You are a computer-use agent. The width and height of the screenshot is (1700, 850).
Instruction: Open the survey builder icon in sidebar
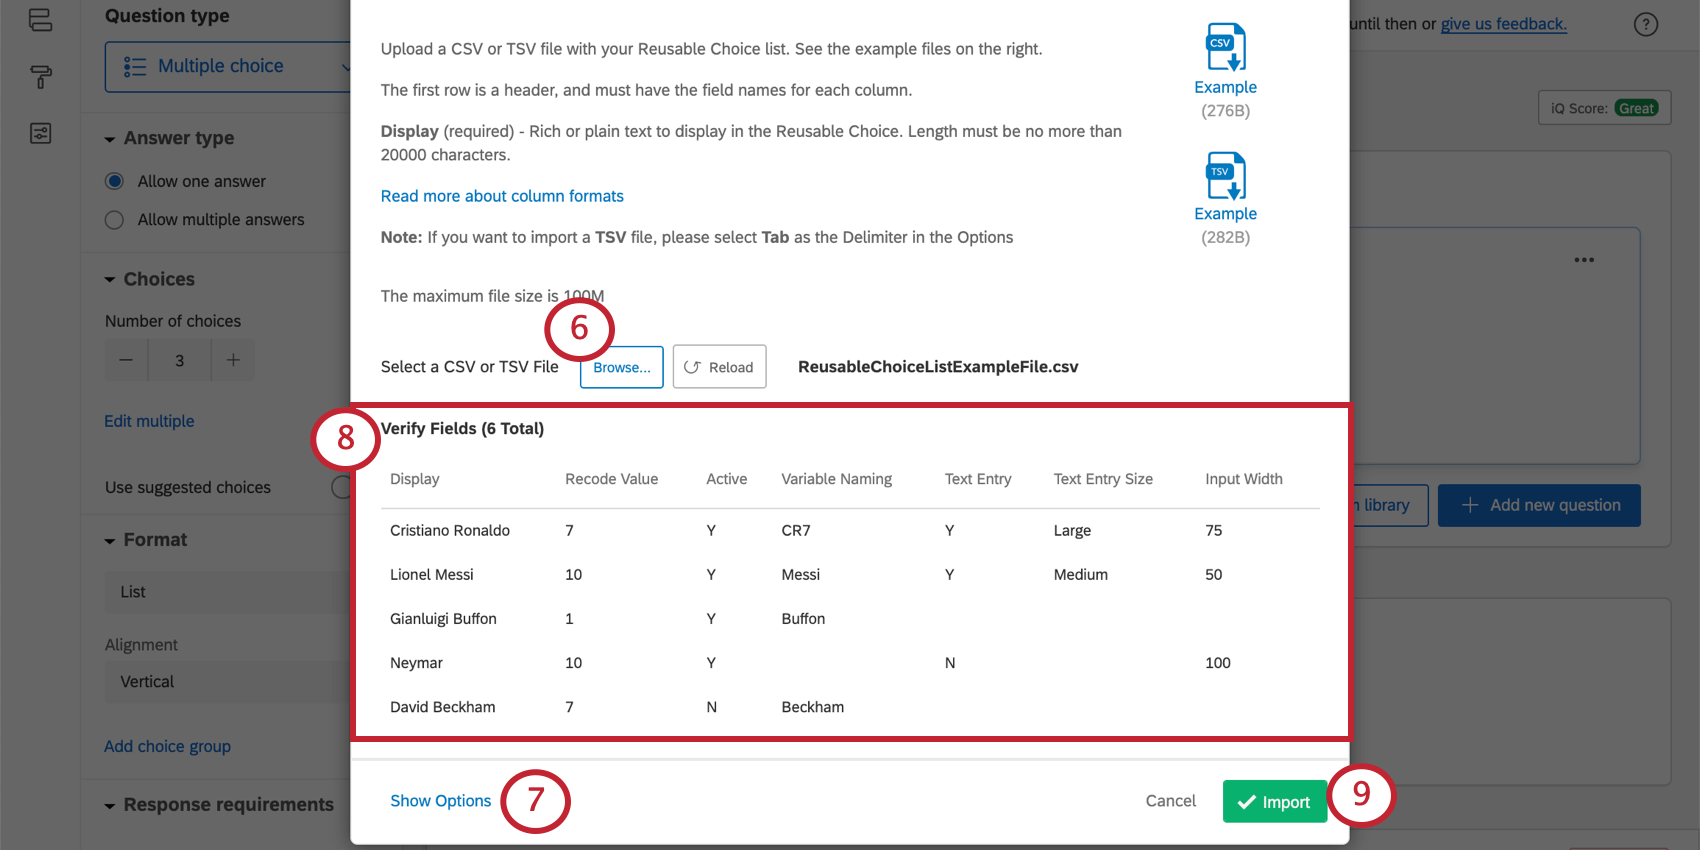(40, 20)
